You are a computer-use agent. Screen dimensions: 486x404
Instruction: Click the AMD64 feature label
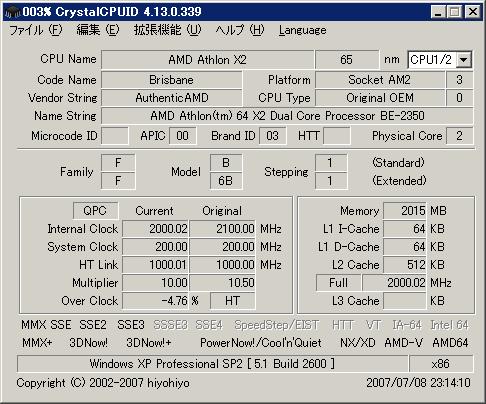coord(450,343)
